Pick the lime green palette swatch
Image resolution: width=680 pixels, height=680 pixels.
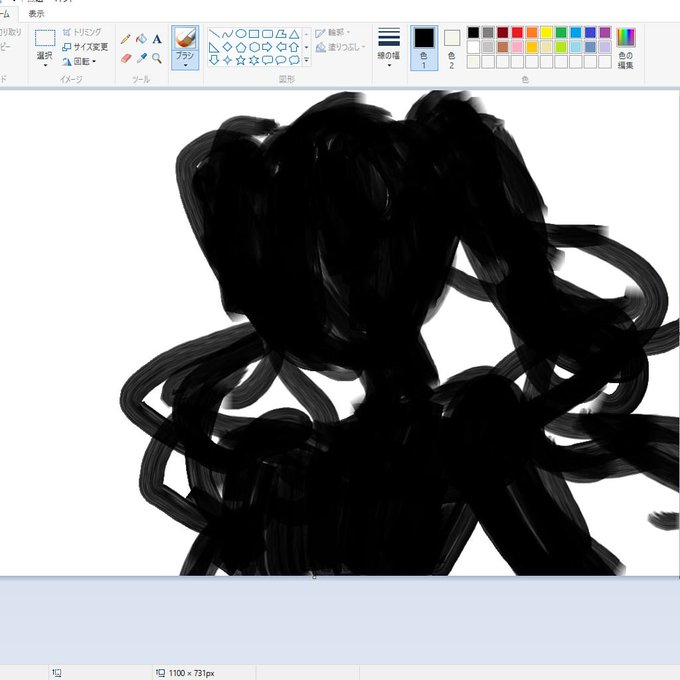click(x=561, y=47)
